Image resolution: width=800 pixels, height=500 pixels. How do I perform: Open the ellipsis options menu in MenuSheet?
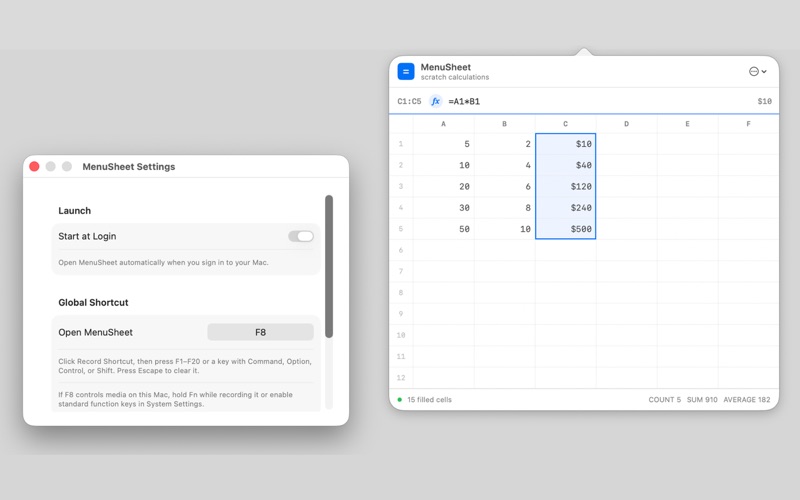click(x=757, y=71)
